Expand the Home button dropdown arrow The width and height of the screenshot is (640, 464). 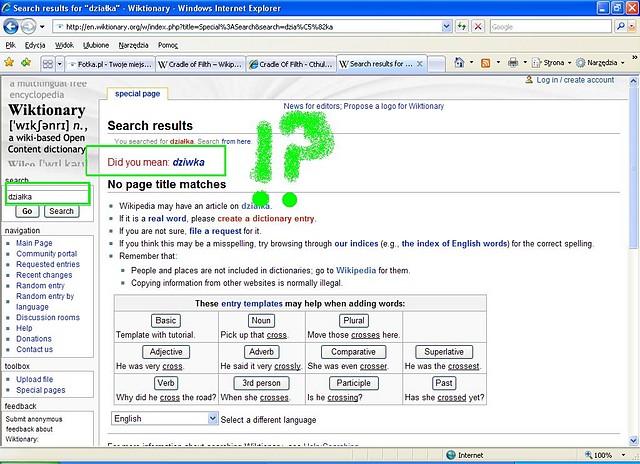[x=471, y=62]
